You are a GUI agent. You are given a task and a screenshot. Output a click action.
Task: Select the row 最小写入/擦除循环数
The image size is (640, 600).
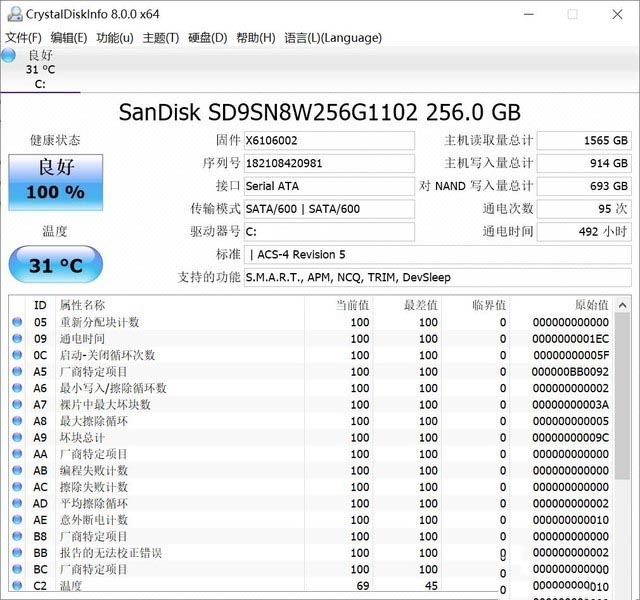pos(311,388)
